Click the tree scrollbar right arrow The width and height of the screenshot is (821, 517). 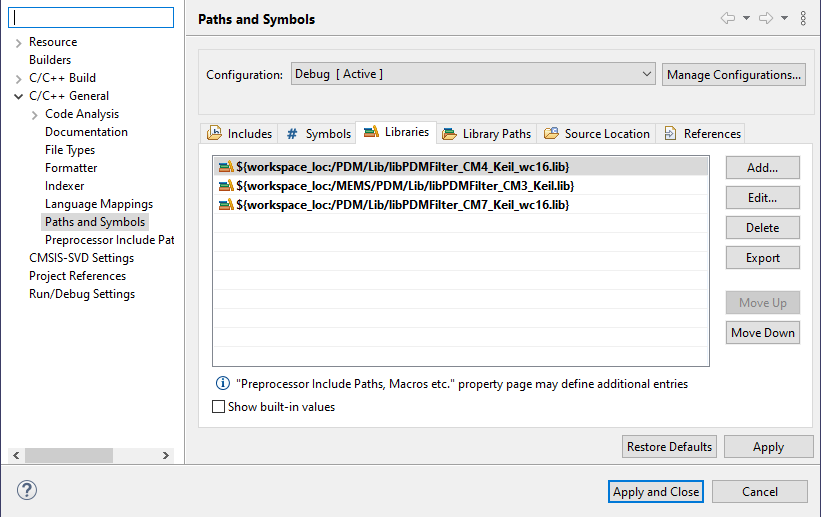165,455
